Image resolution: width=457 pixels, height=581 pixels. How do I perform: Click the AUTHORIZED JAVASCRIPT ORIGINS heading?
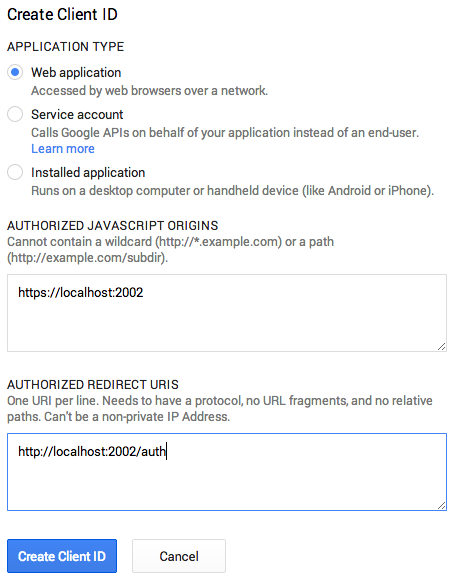pyautogui.click(x=113, y=226)
